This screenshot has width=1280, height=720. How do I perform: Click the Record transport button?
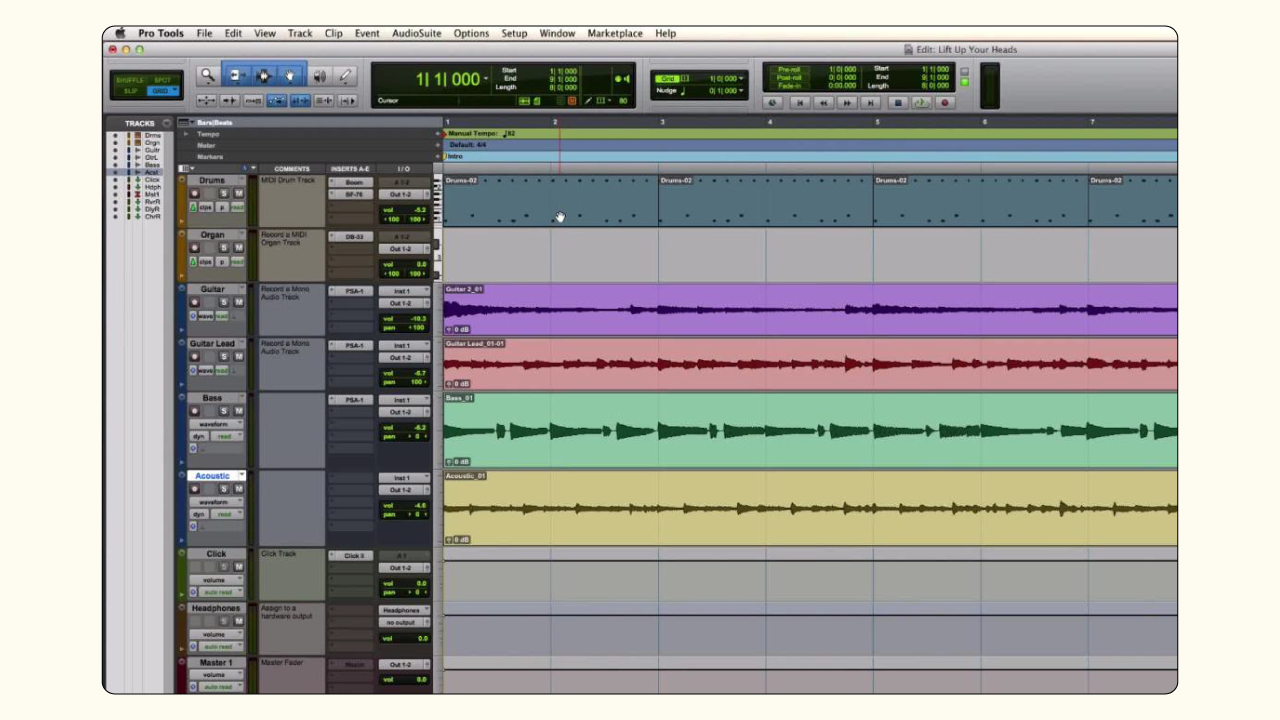(x=945, y=102)
